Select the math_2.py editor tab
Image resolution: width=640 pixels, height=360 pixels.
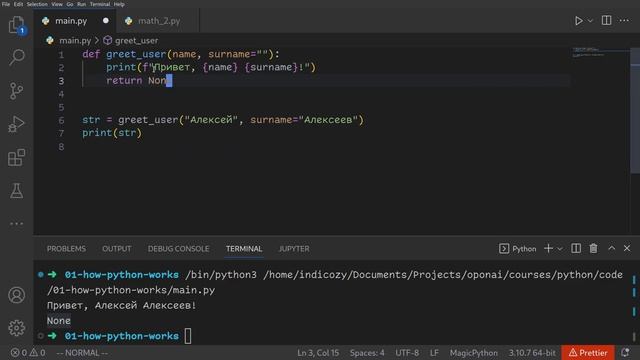pyautogui.click(x=159, y=21)
